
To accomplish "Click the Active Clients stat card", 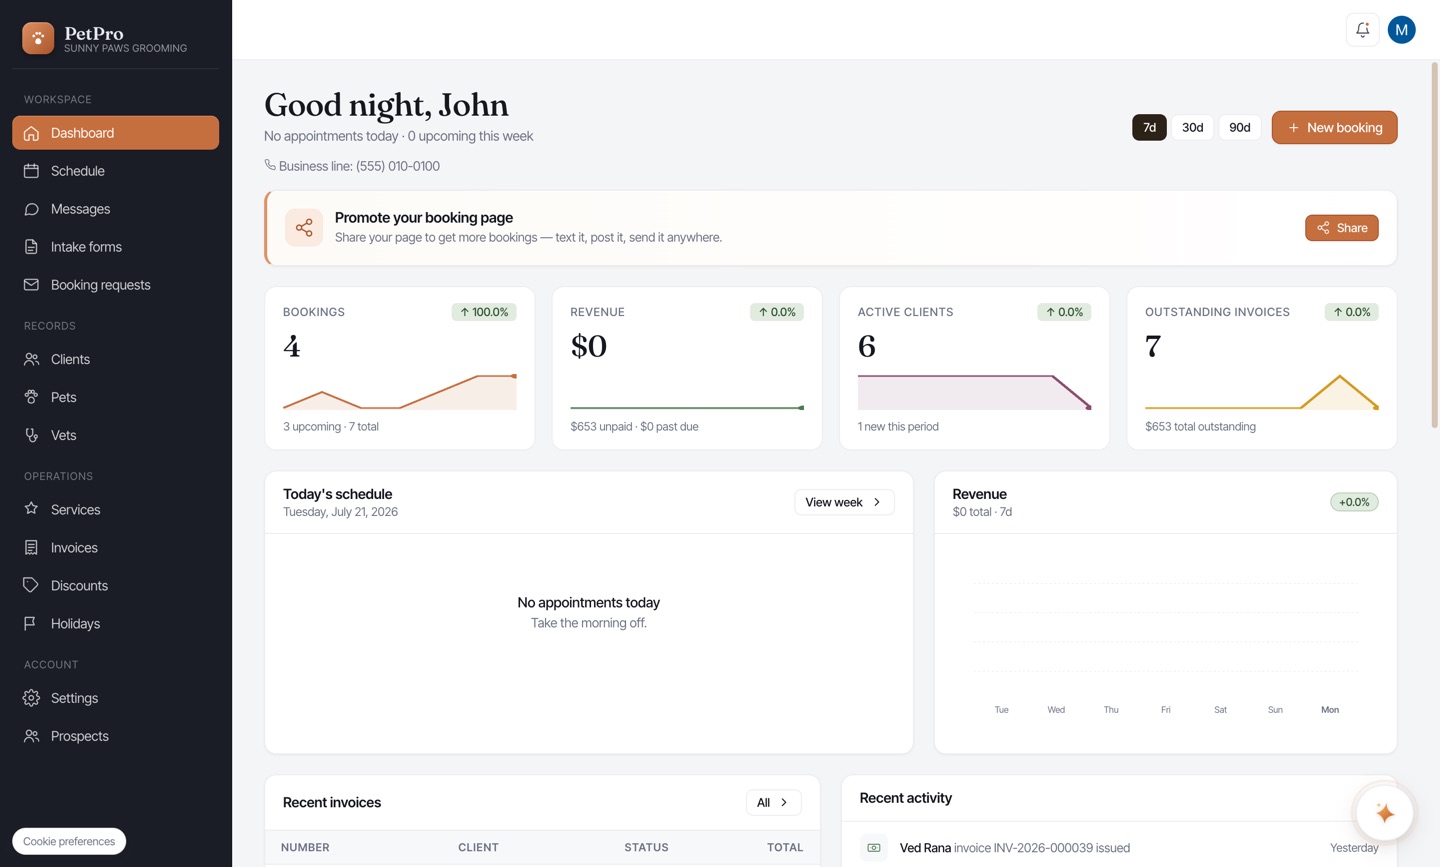I will [x=974, y=368].
